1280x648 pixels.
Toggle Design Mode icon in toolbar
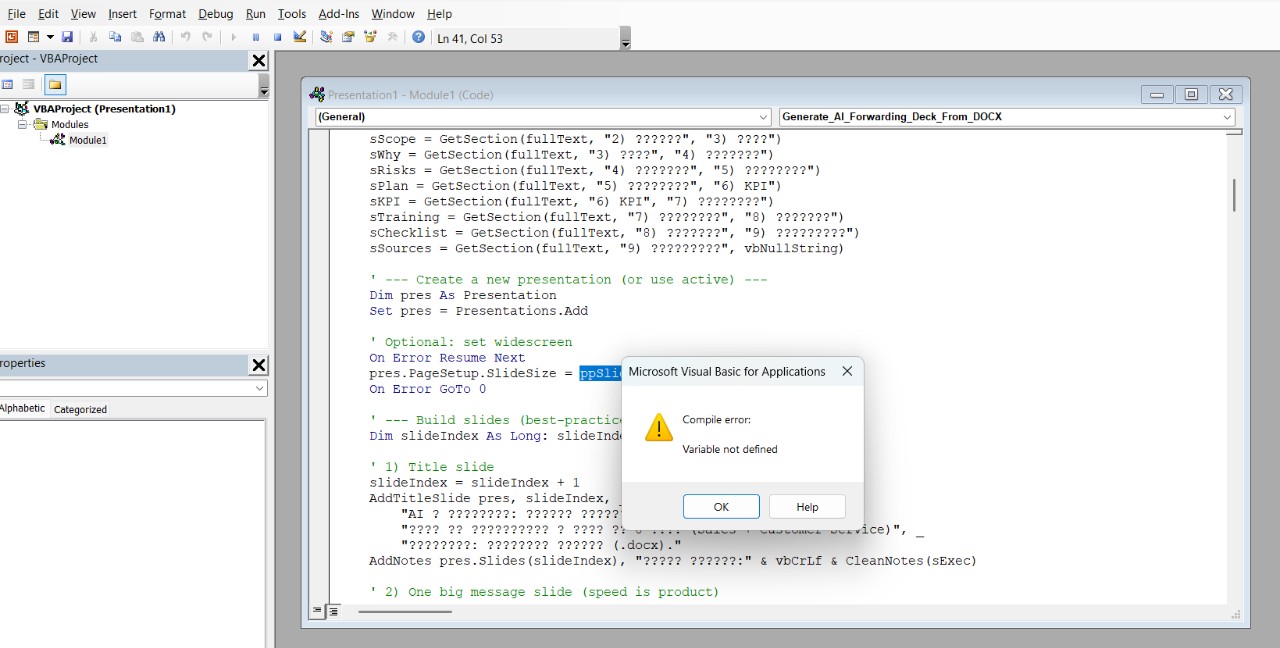(x=300, y=37)
